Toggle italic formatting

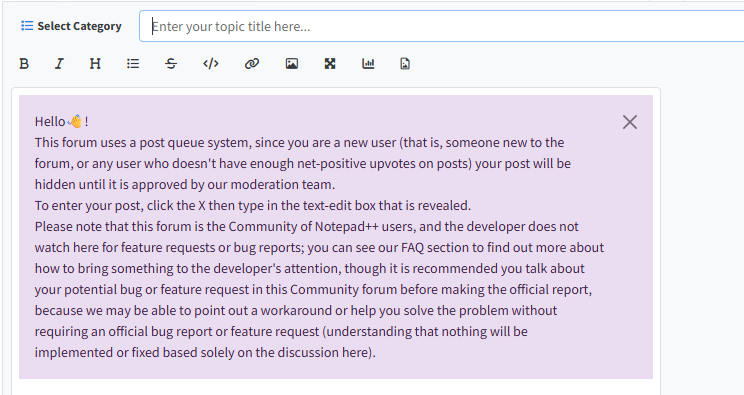(59, 64)
